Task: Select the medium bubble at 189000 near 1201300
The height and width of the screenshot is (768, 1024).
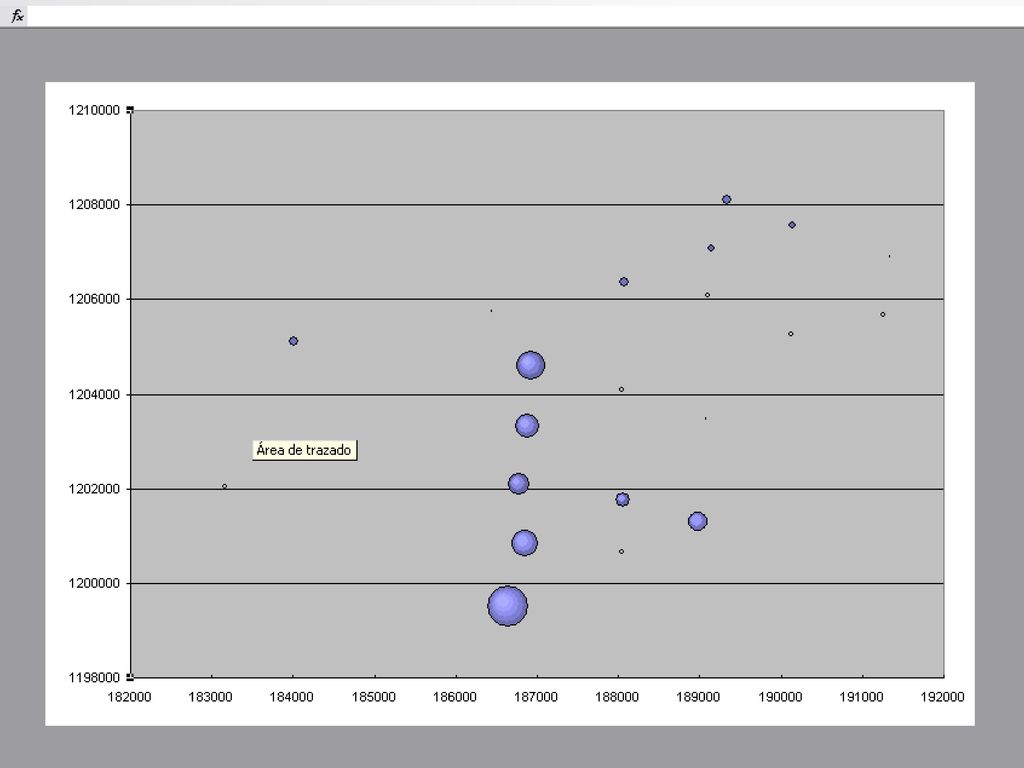Action: click(697, 521)
